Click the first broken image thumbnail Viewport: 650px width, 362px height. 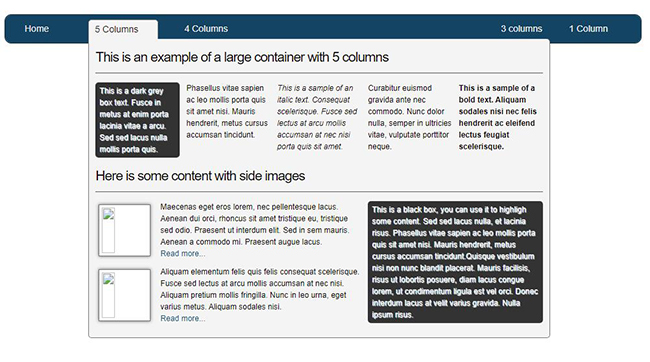(124, 230)
